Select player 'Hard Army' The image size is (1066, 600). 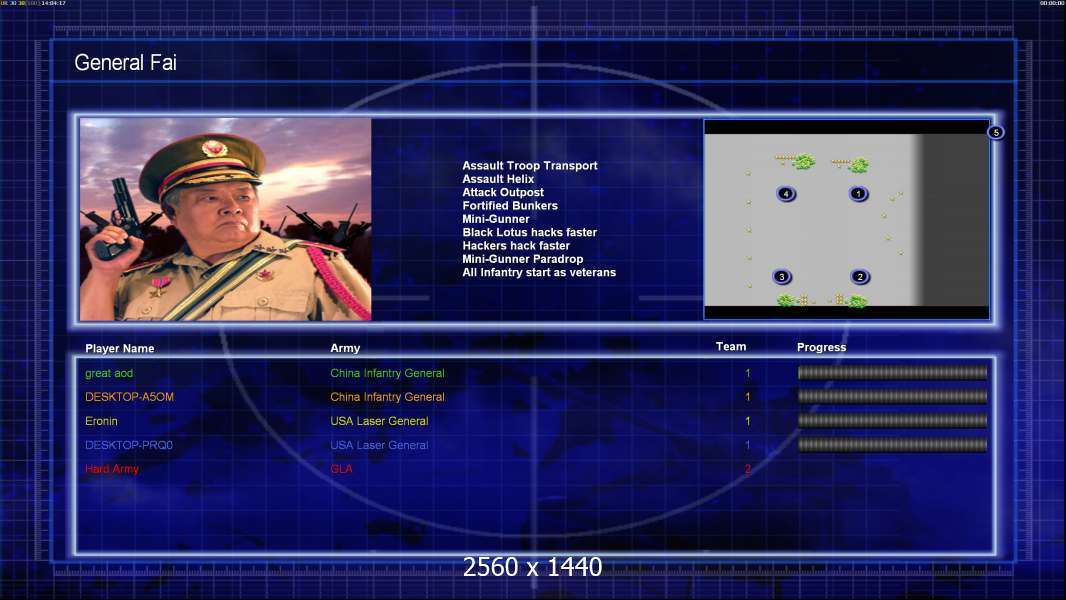111,469
